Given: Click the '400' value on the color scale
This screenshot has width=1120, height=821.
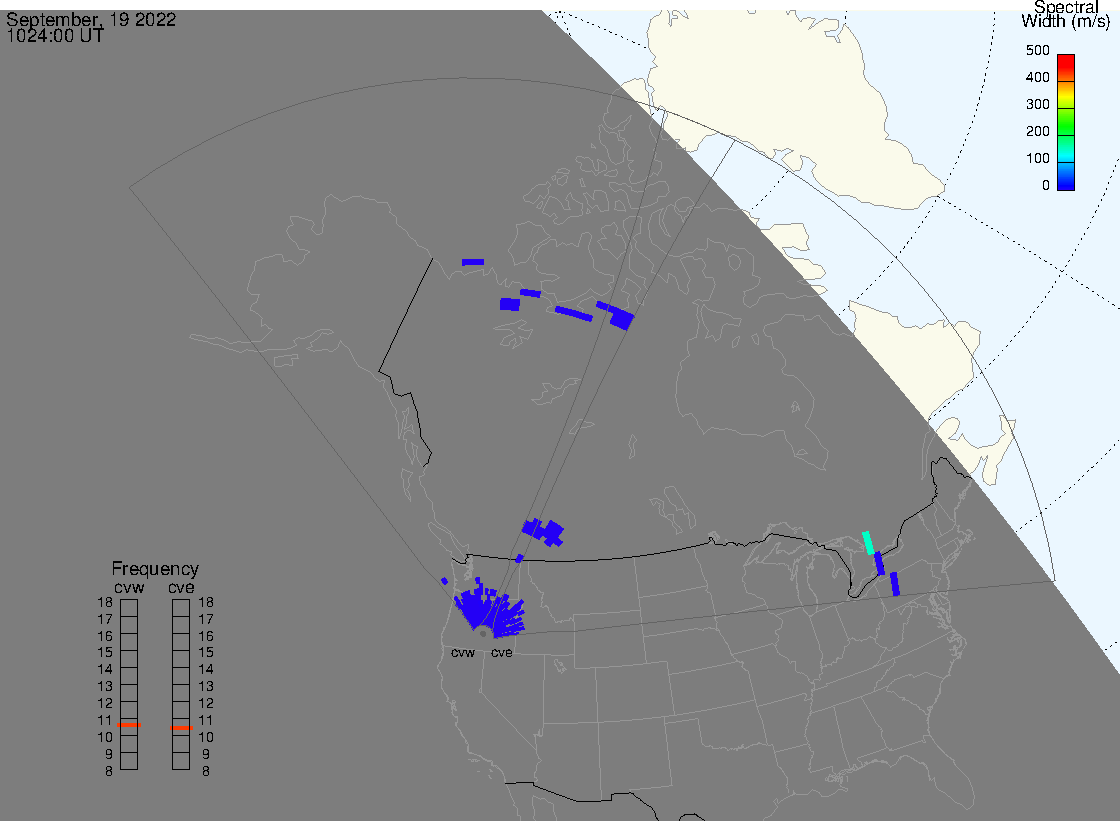Looking at the screenshot, I should pyautogui.click(x=1037, y=77).
